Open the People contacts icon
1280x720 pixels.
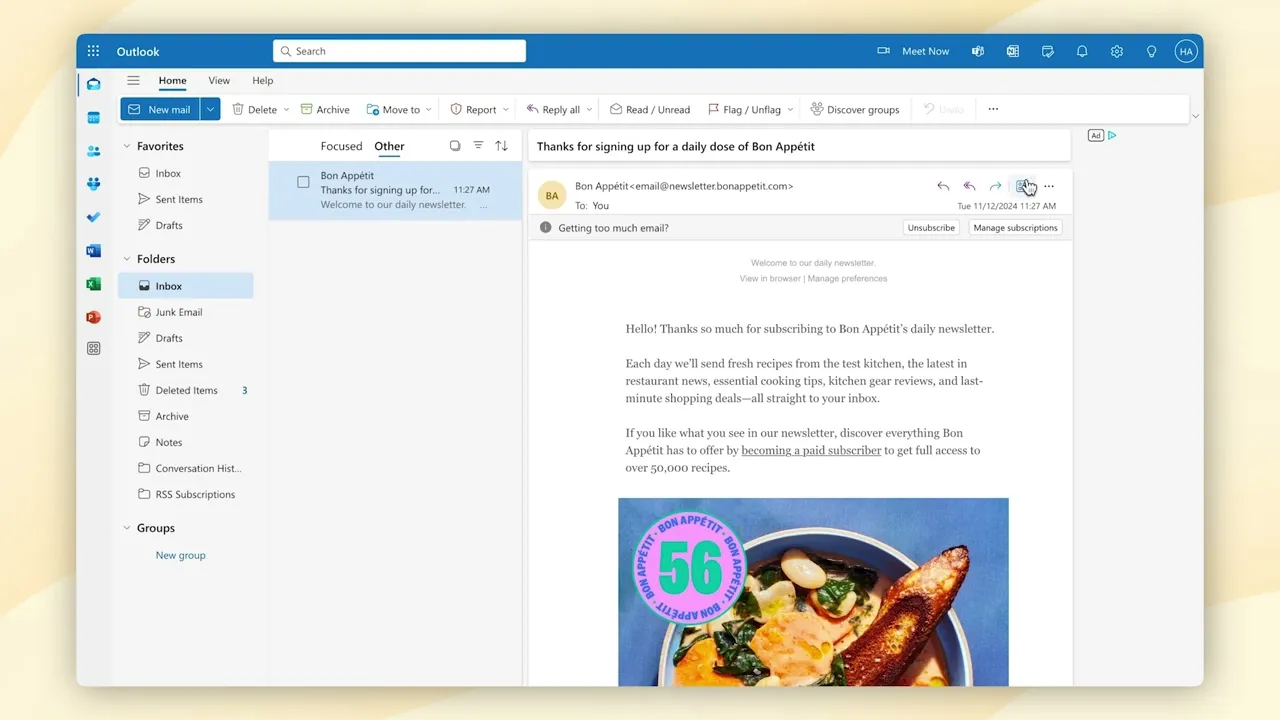[x=93, y=151]
